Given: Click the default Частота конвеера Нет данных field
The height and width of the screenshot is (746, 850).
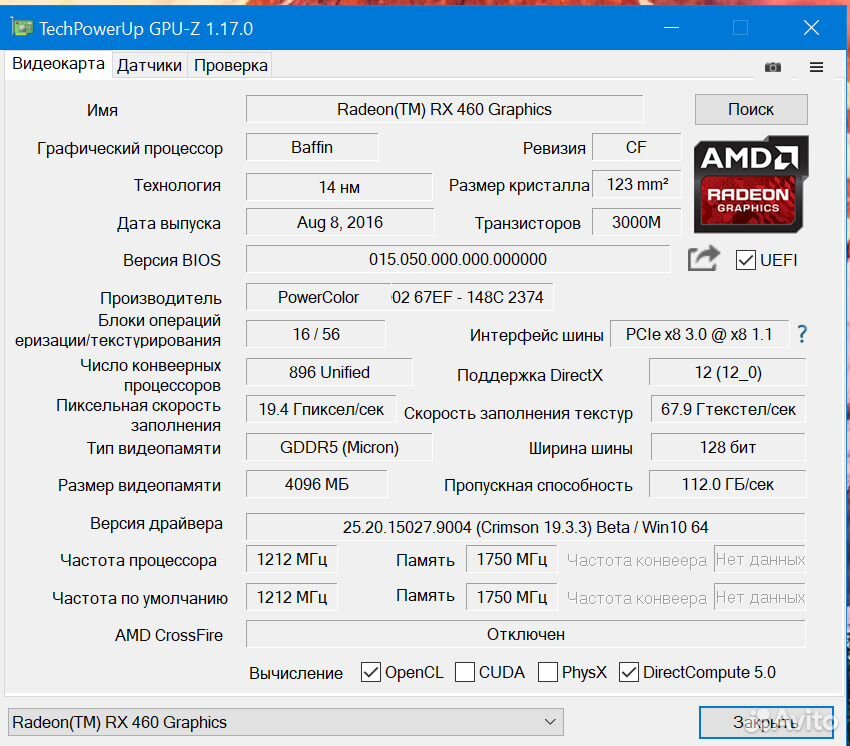Looking at the screenshot, I should [760, 597].
